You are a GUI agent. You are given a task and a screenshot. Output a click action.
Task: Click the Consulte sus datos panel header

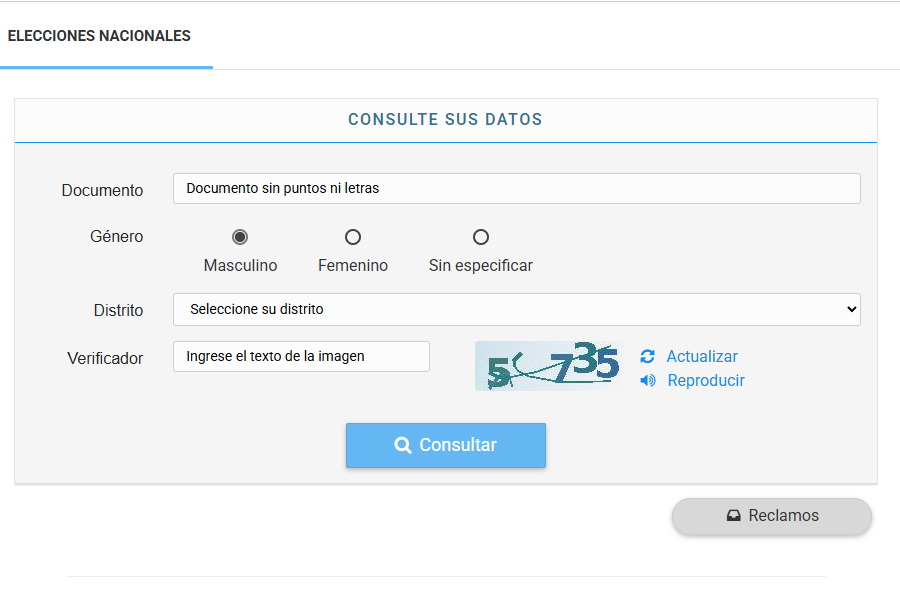point(445,120)
